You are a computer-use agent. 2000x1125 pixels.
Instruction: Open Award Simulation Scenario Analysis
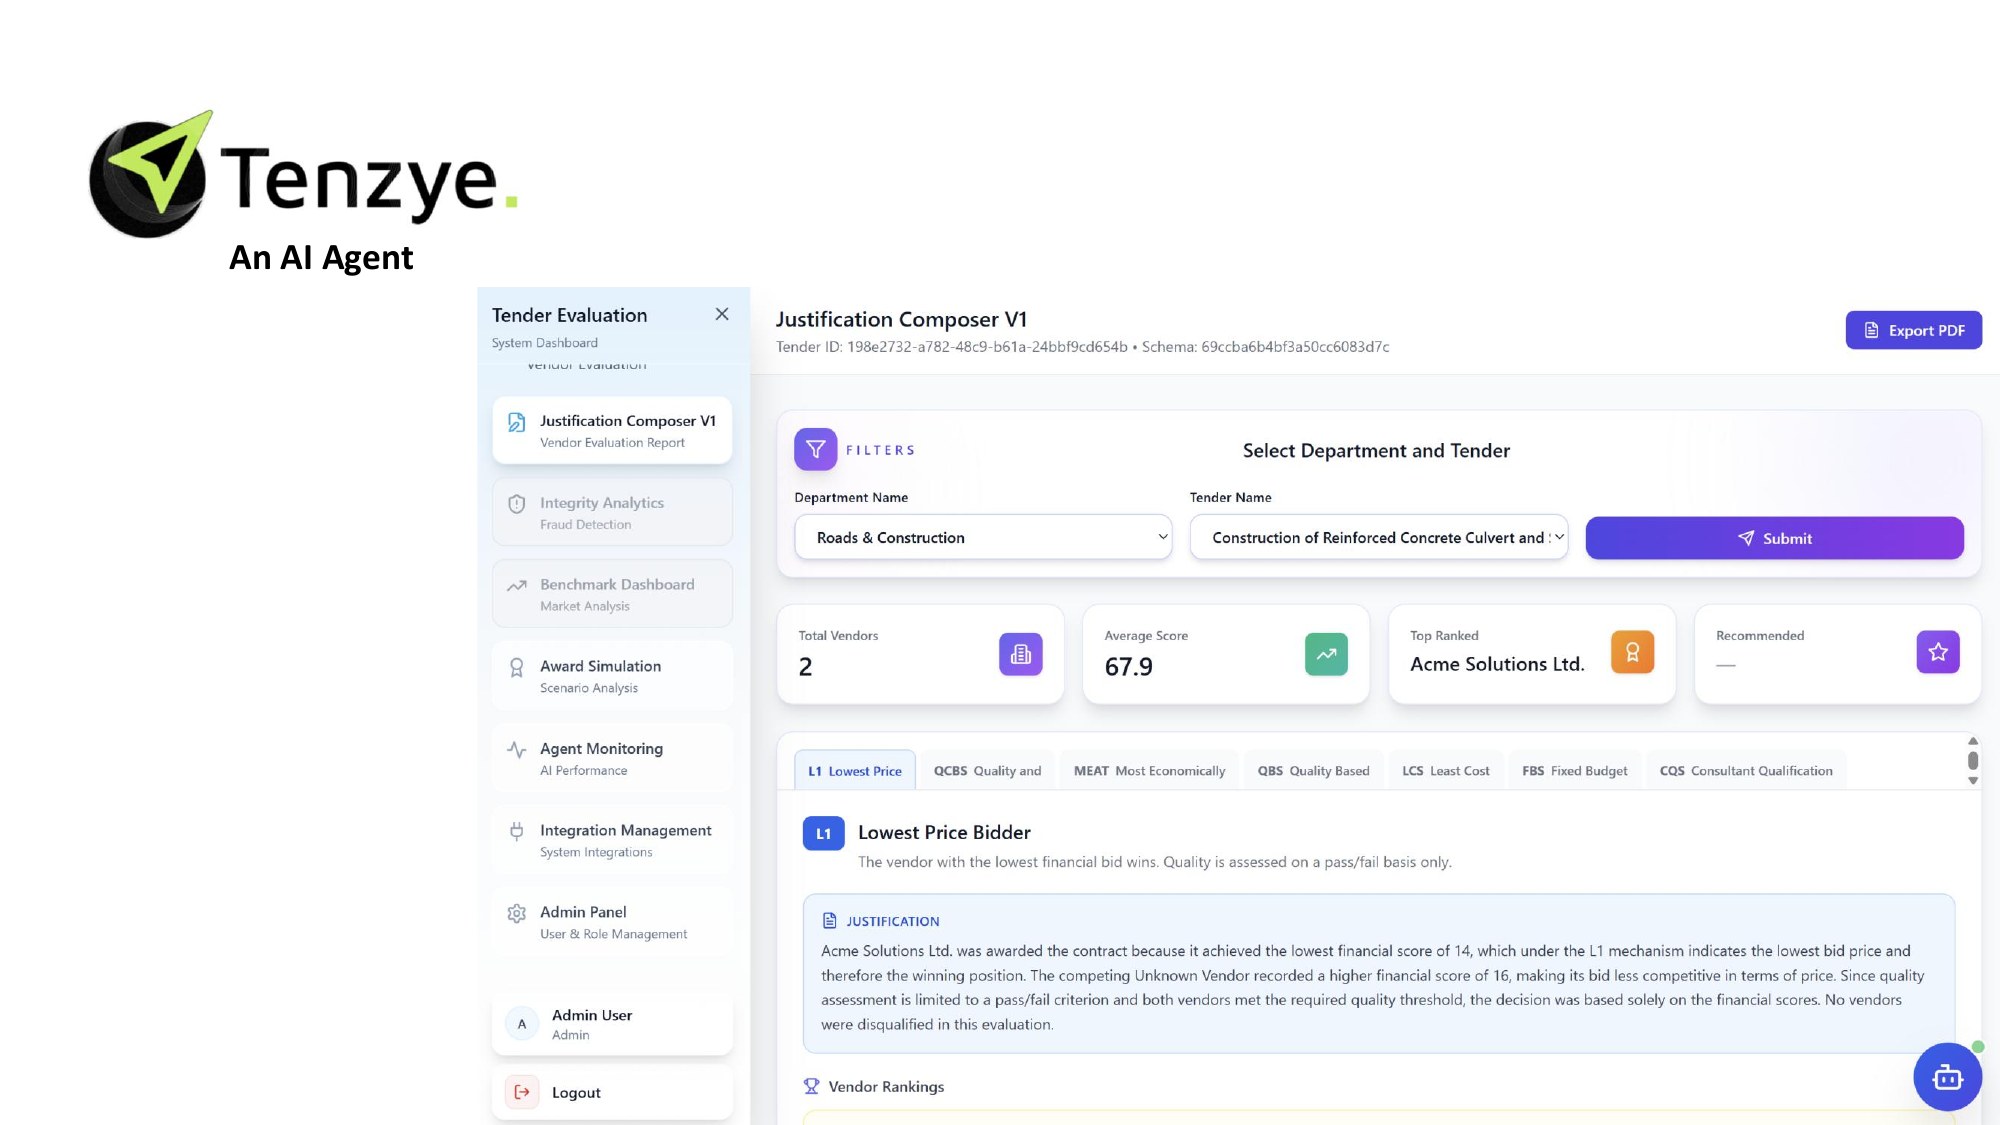[612, 676]
